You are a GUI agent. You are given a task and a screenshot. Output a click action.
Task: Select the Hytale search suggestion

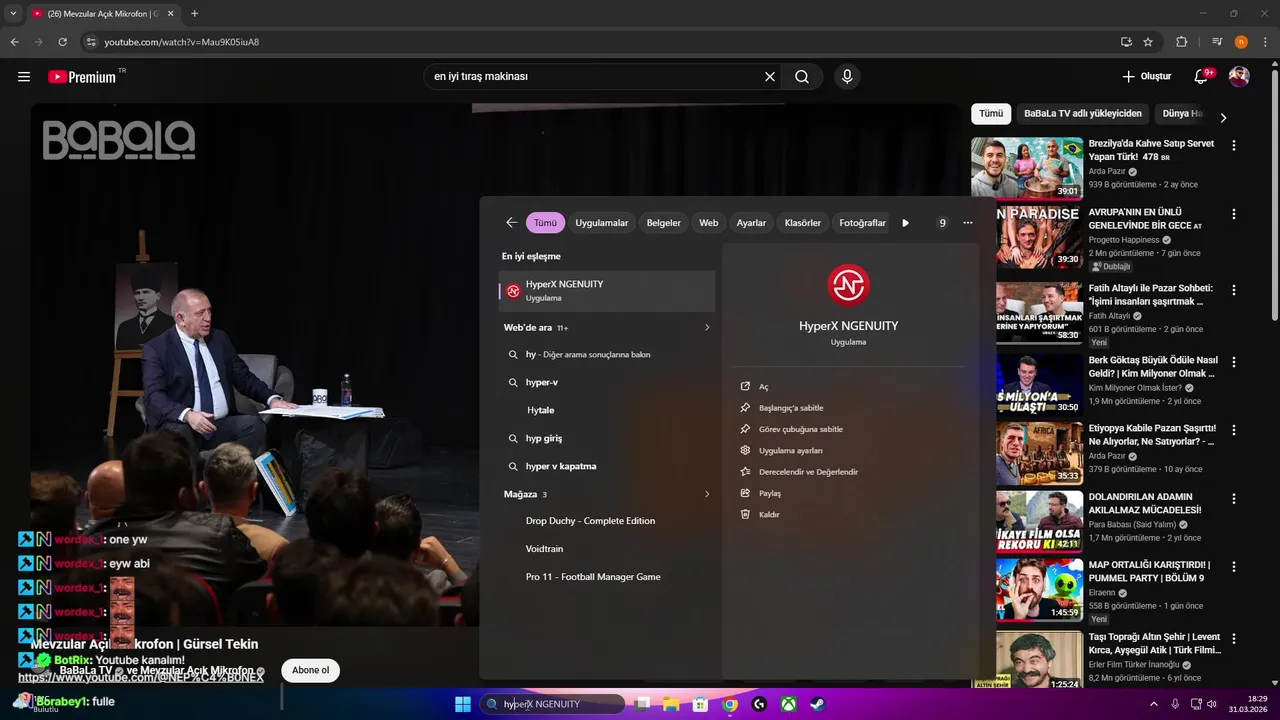[x=607, y=410]
